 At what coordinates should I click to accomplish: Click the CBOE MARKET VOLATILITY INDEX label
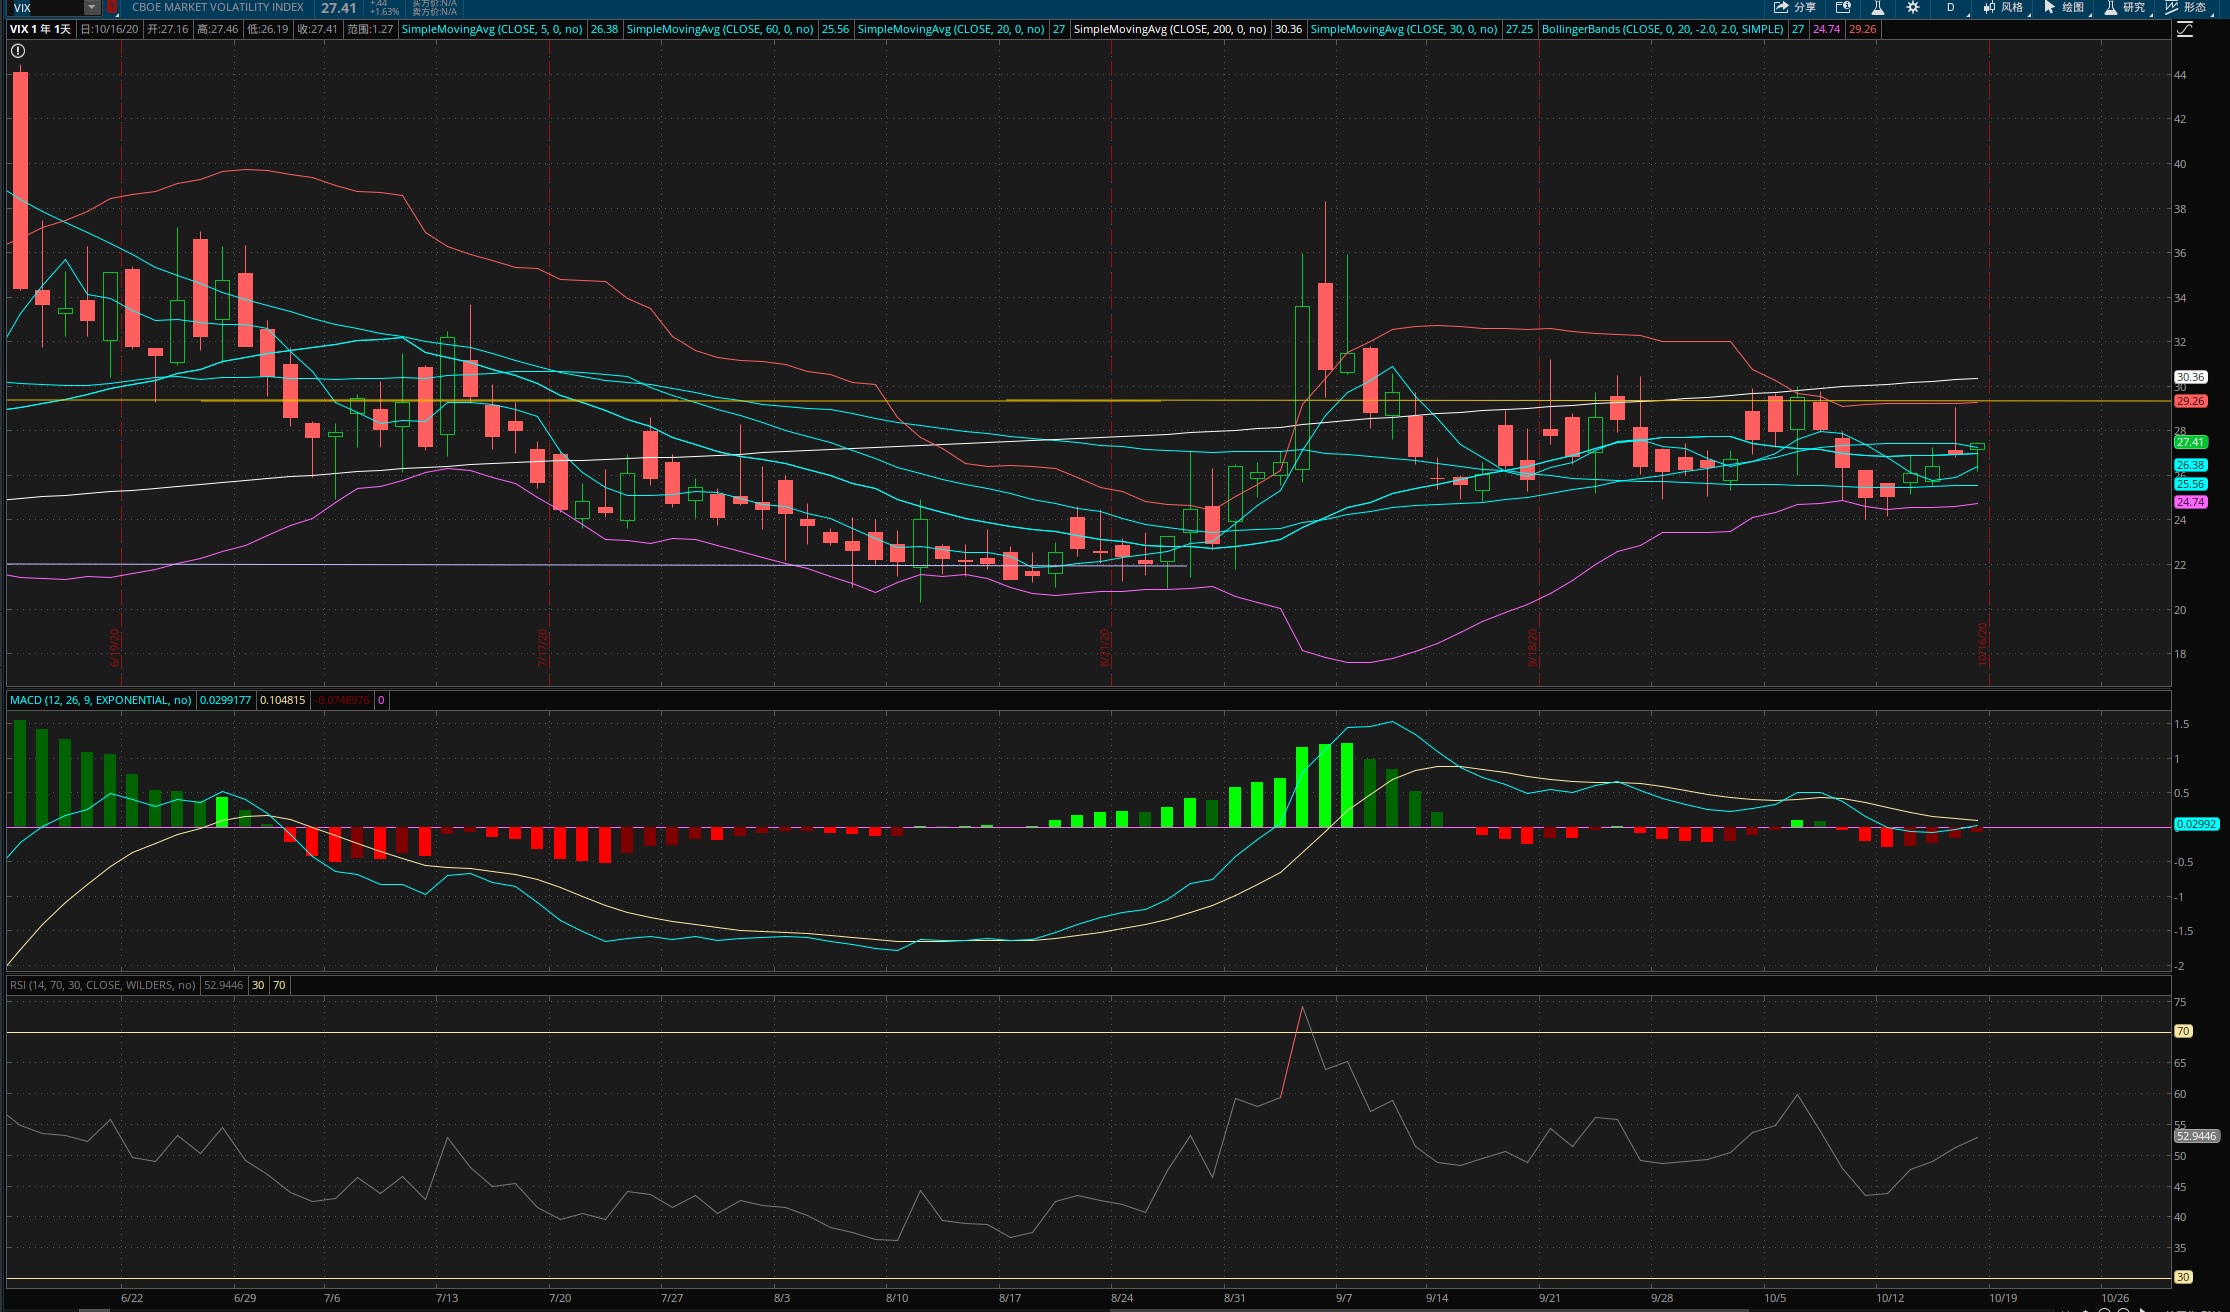pyautogui.click(x=217, y=7)
